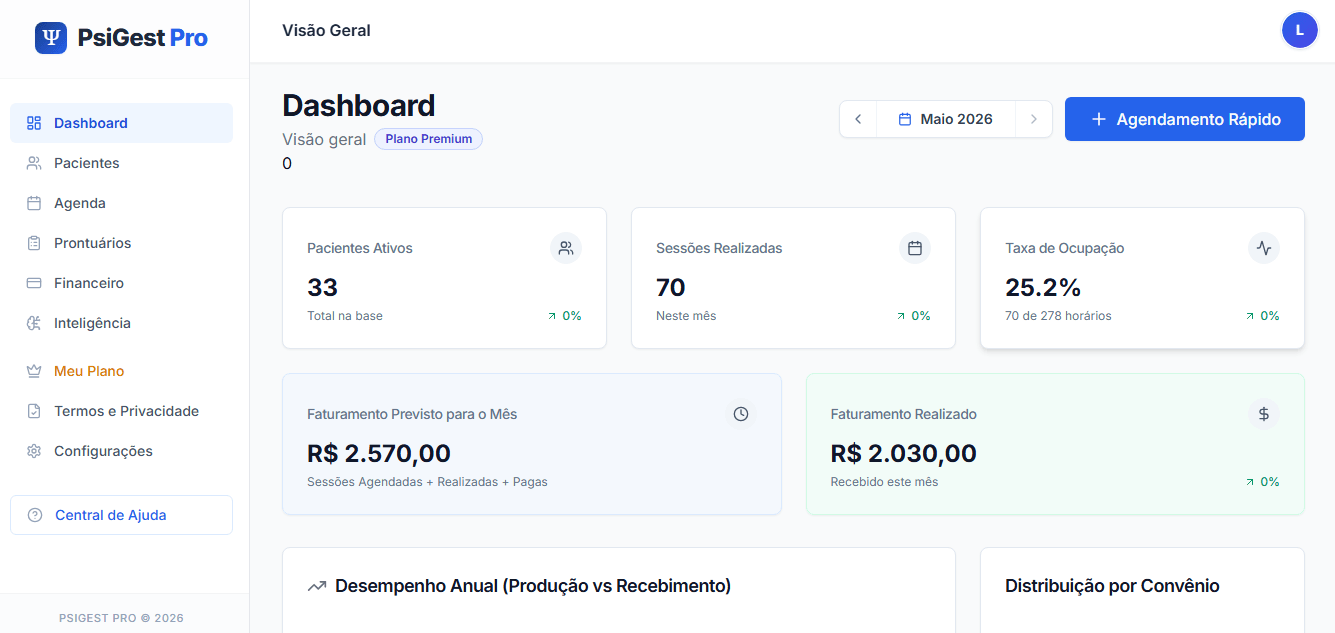This screenshot has height=633, width=1335.
Task: Select the amount R$ 2.570,00
Action: click(379, 454)
